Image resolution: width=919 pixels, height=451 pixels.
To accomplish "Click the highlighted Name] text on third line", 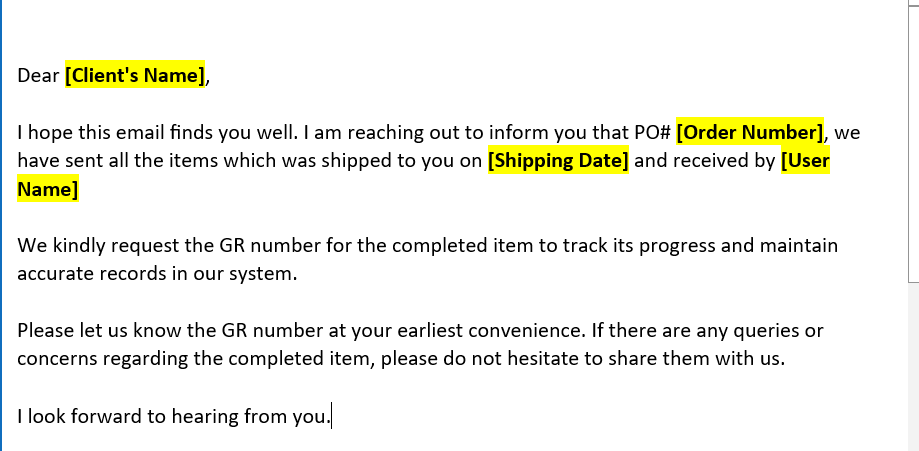I will tap(48, 189).
